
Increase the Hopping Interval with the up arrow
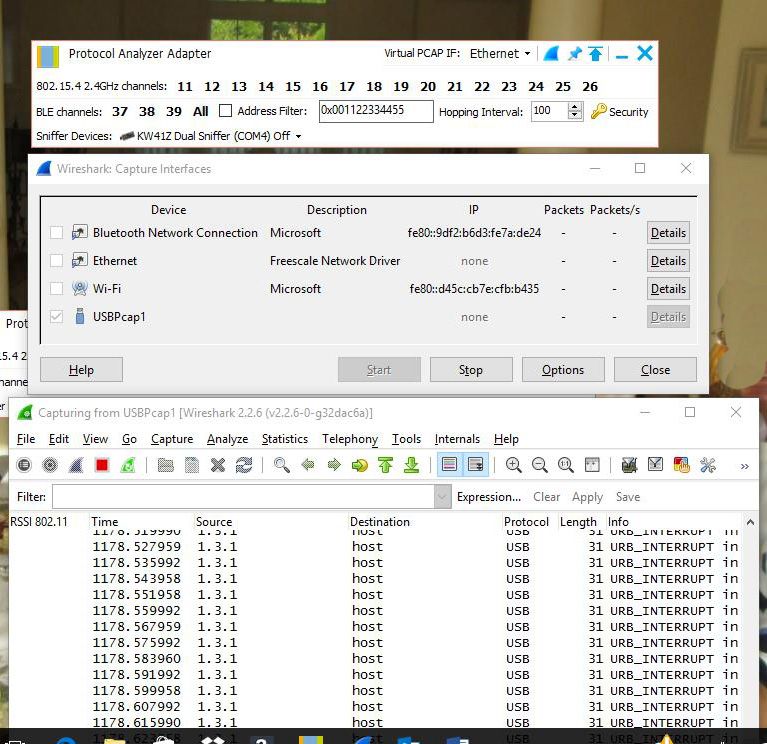(575, 107)
